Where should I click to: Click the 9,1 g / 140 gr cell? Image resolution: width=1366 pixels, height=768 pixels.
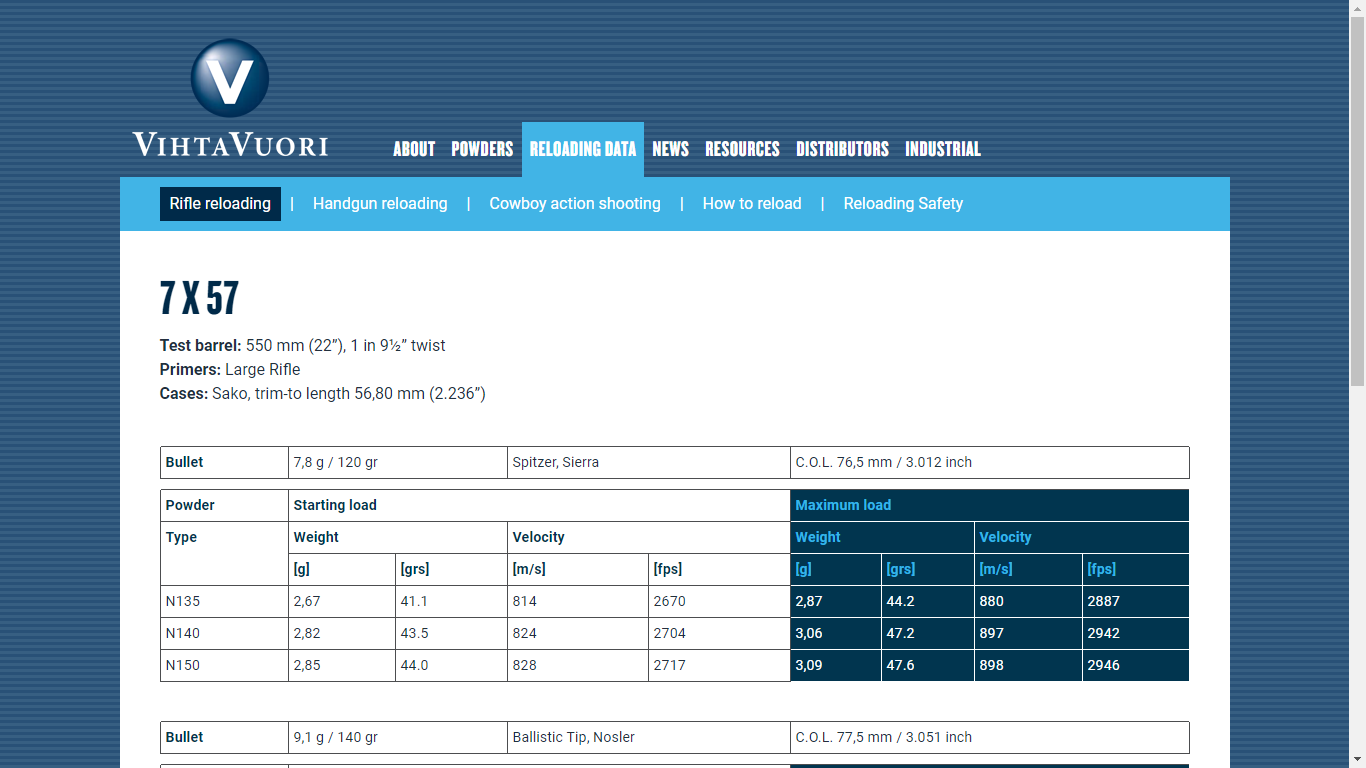point(398,738)
